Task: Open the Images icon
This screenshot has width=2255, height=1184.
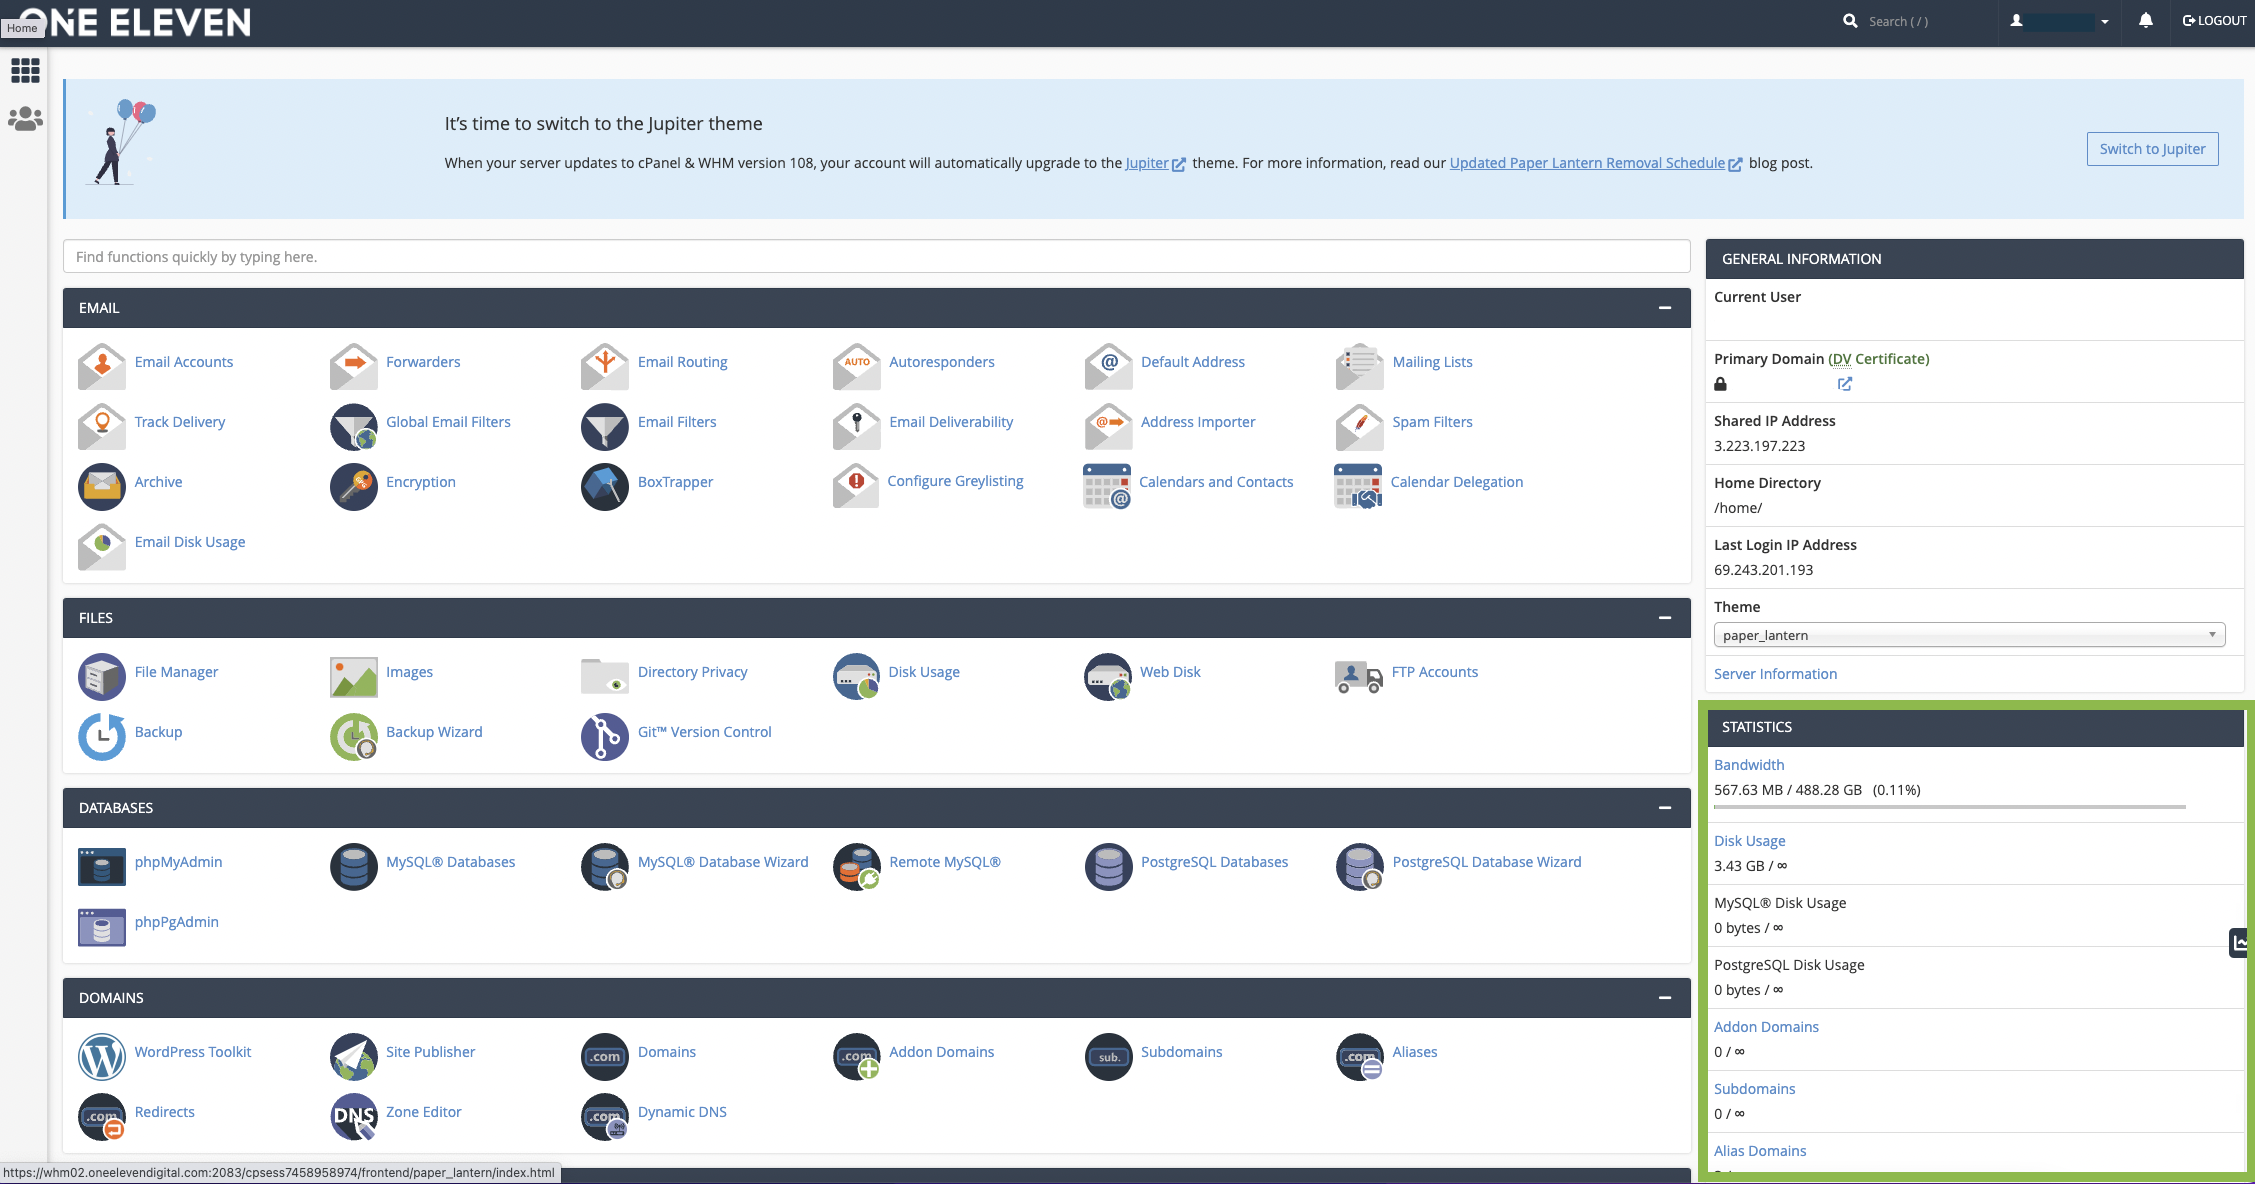Action: pyautogui.click(x=354, y=677)
